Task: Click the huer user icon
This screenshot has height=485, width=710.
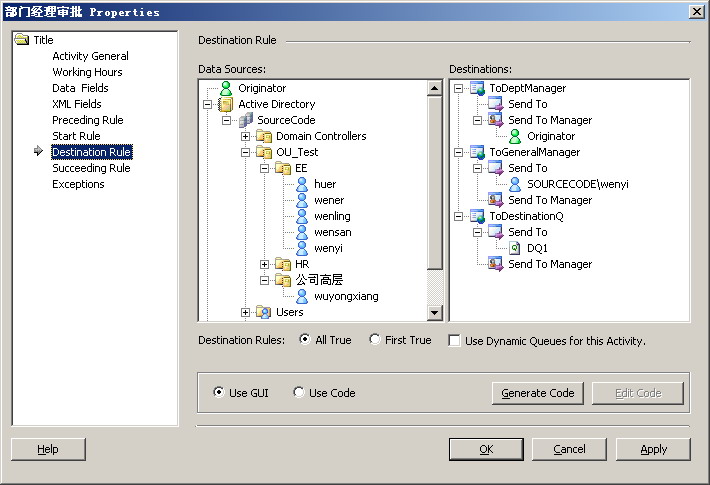Action: (302, 184)
